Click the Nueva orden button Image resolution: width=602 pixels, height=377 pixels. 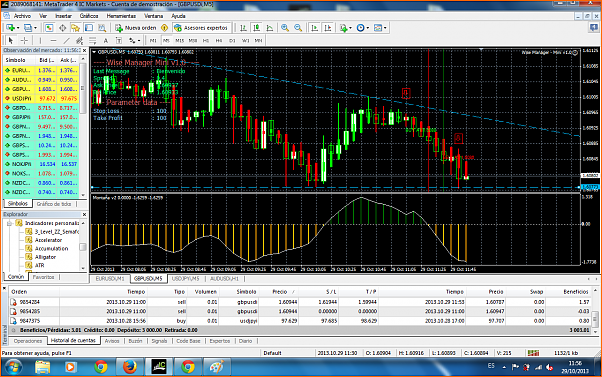point(137,28)
